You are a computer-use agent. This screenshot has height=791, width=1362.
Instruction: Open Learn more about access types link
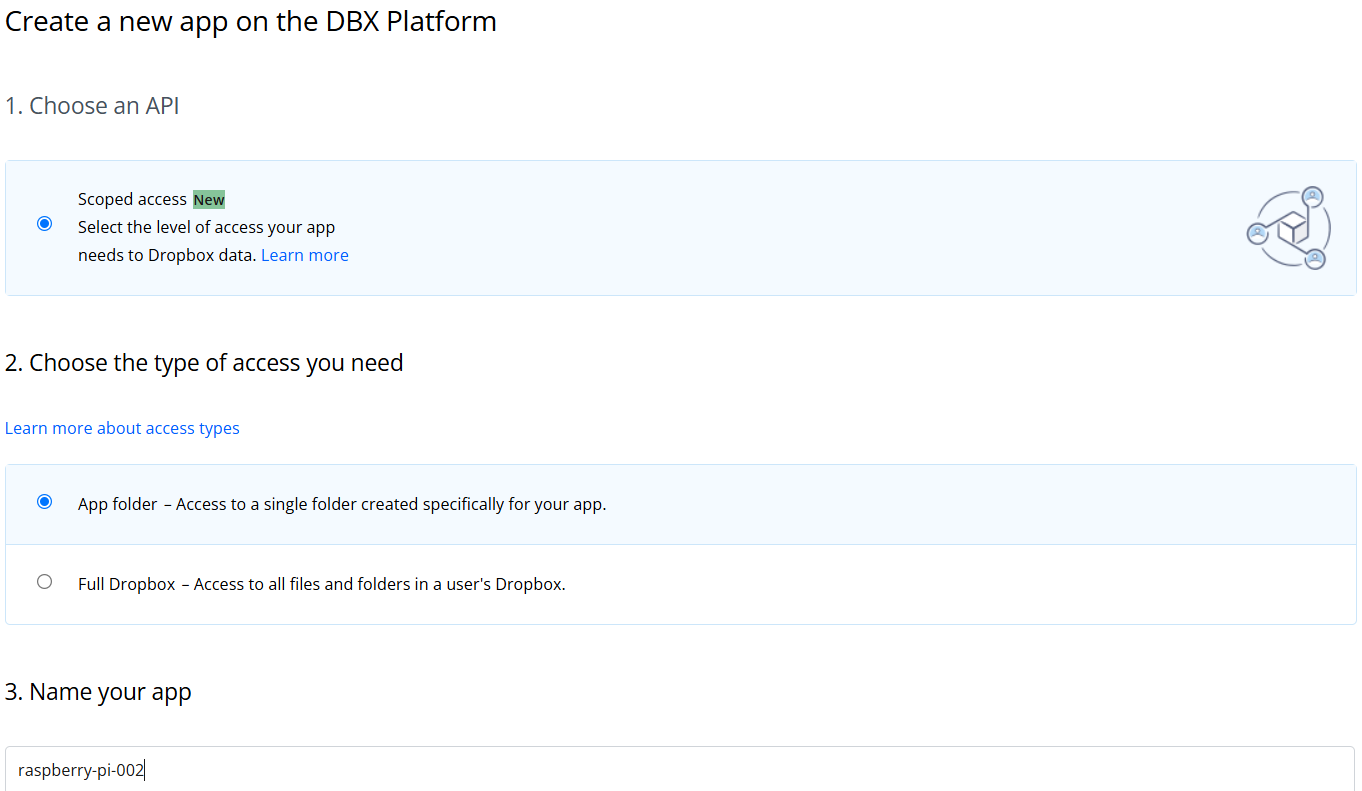point(122,428)
